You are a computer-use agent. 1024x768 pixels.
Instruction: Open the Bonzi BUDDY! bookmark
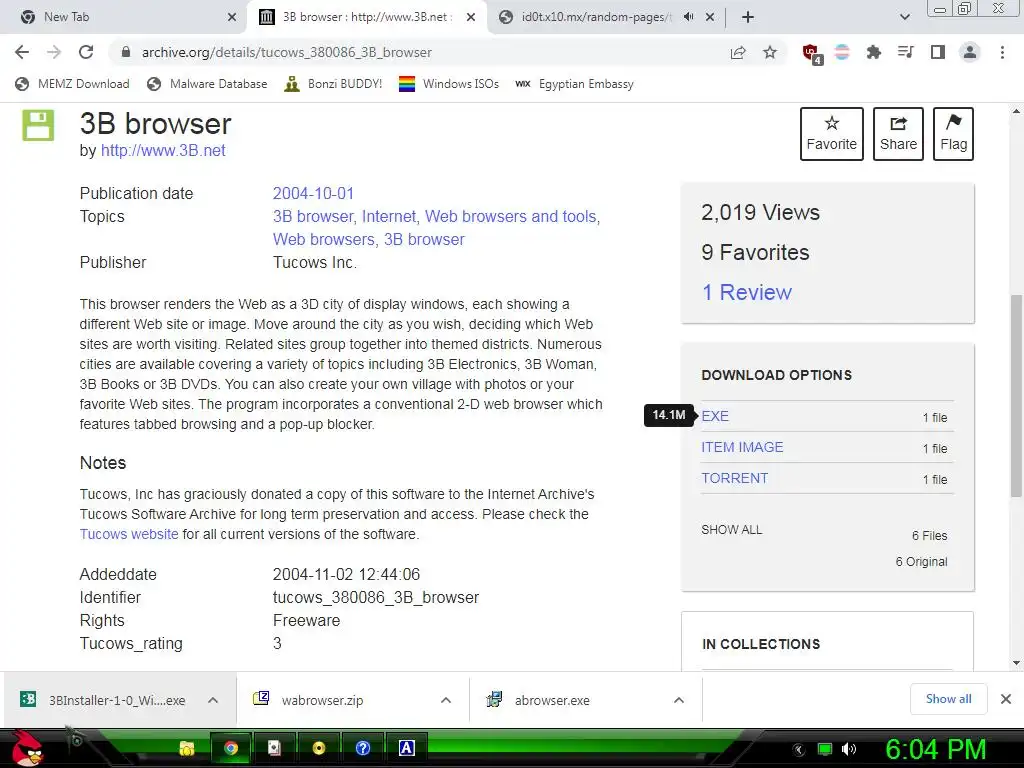[x=333, y=84]
